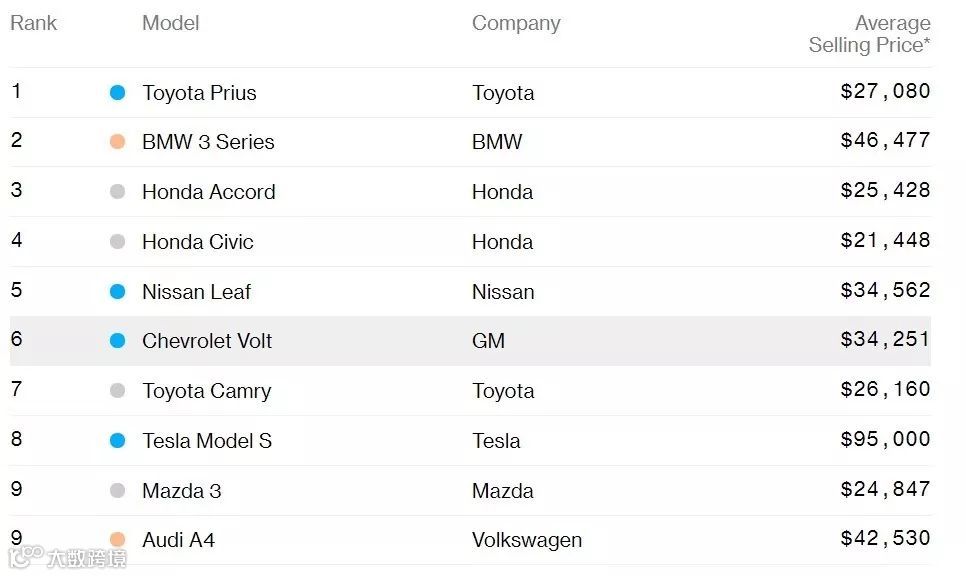Click the Company column header
The image size is (966, 576).
[516, 23]
